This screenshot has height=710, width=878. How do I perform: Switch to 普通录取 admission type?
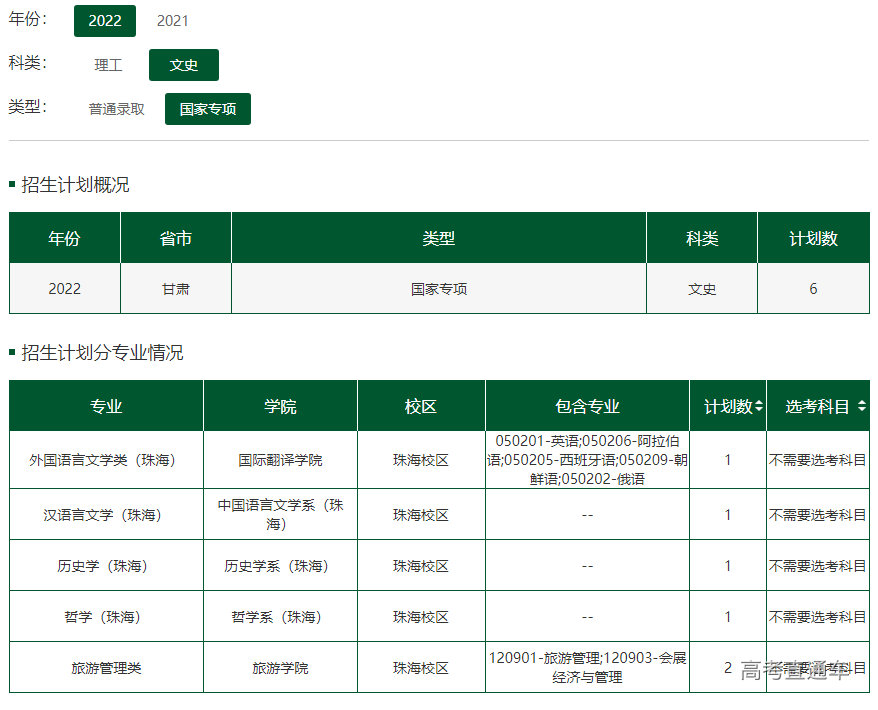pyautogui.click(x=116, y=109)
